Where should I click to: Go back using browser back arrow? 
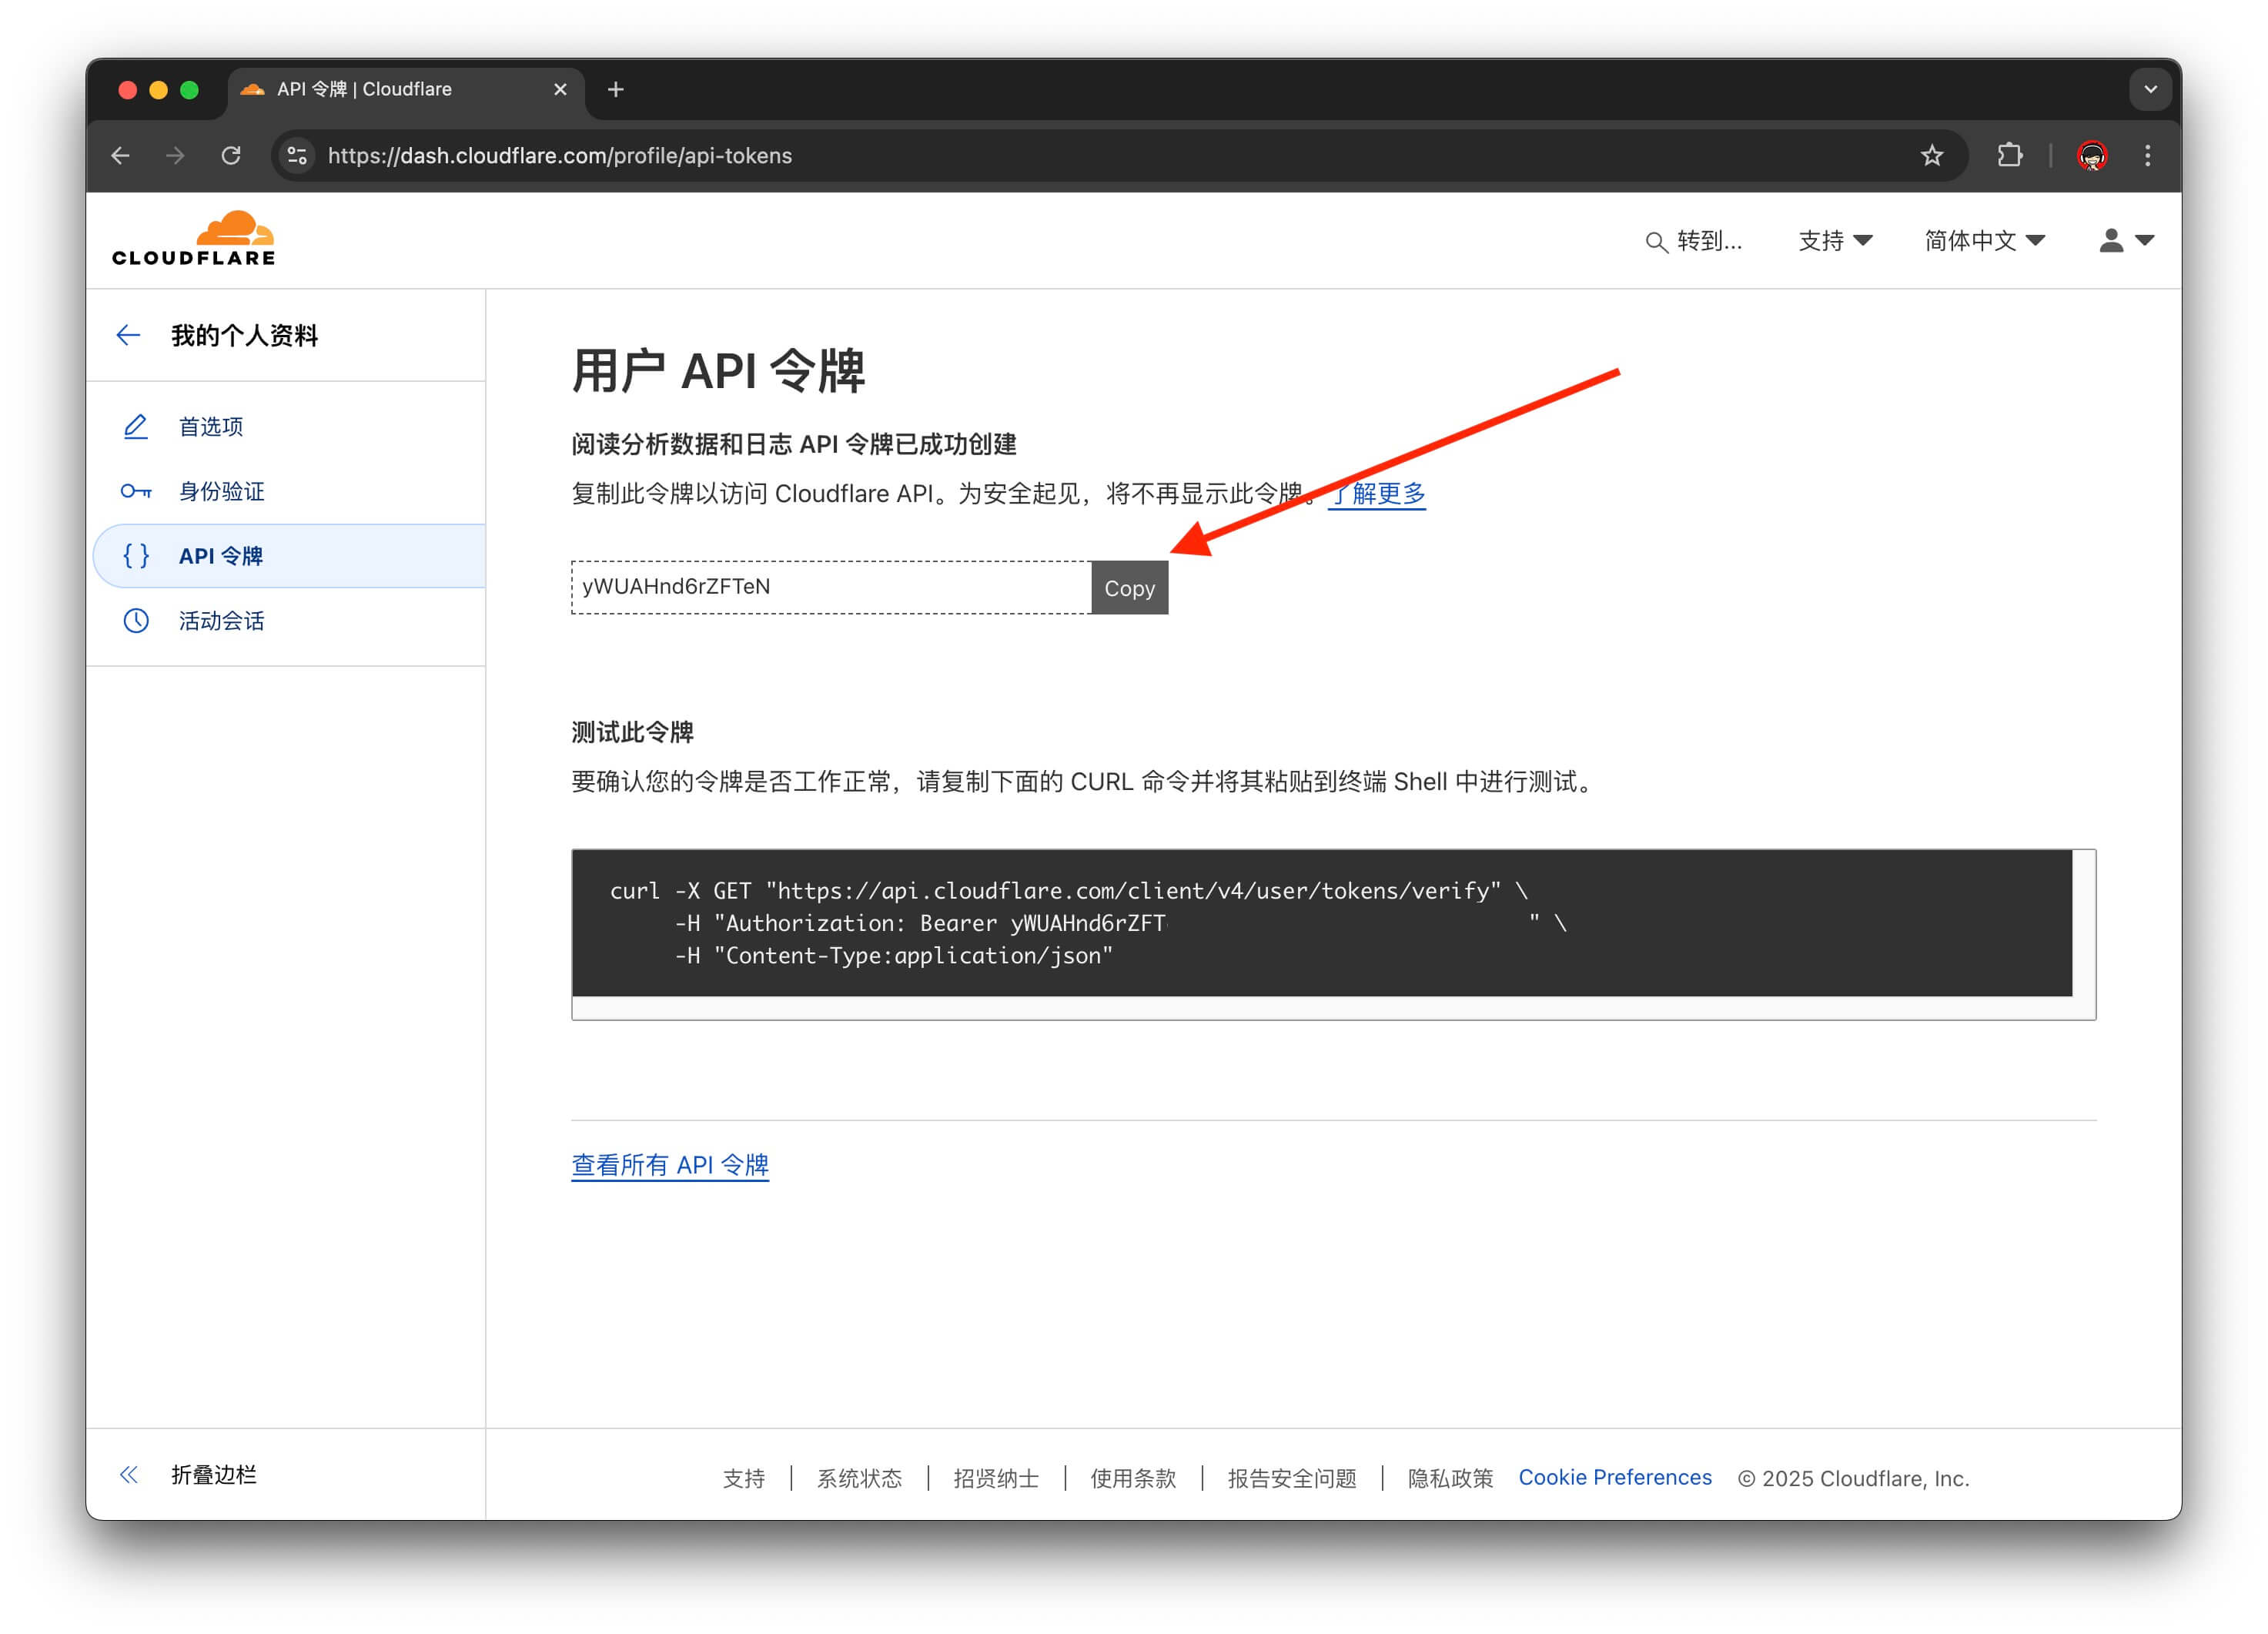click(120, 156)
